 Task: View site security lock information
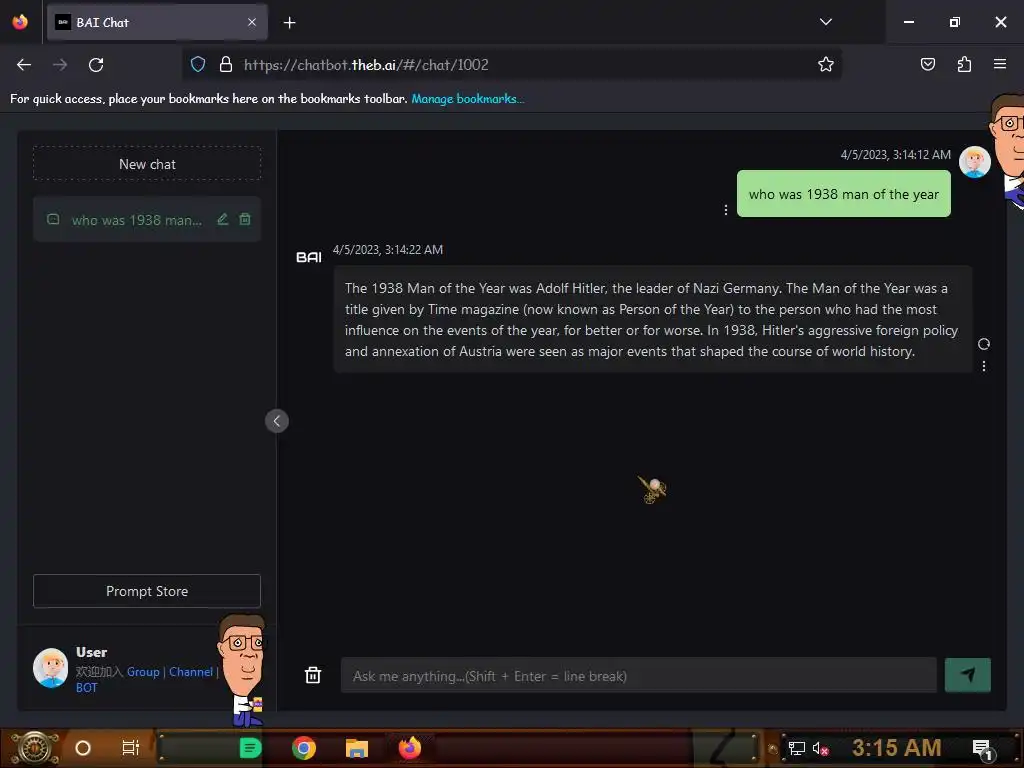(x=226, y=64)
